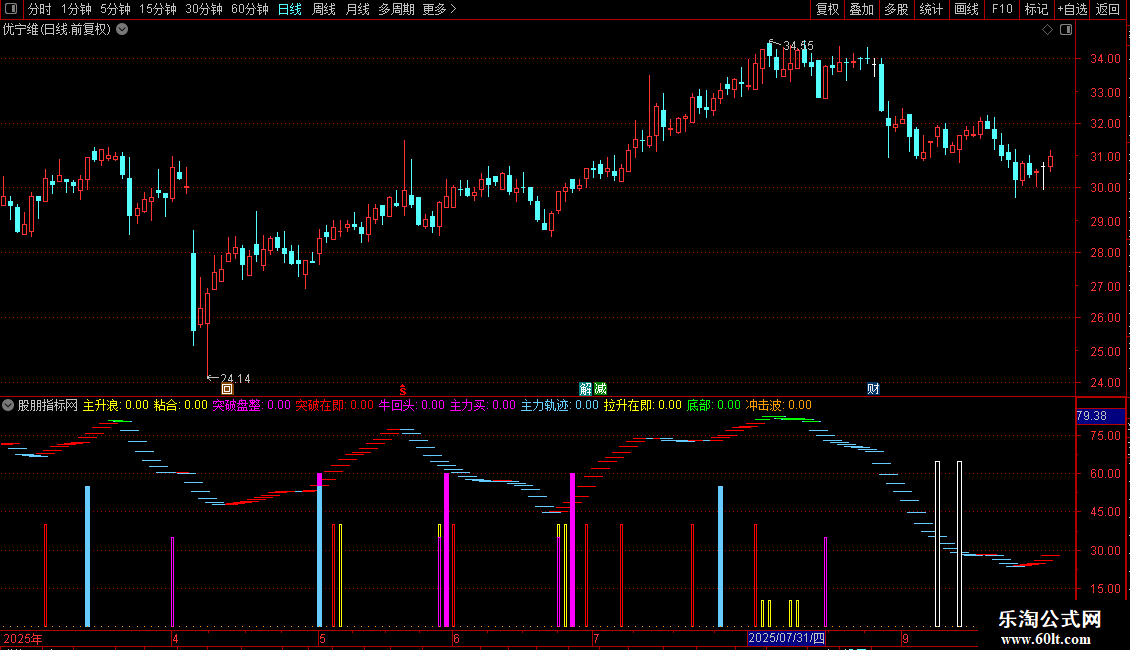Open the 多股 multi-stock view
This screenshot has width=1130, height=650.
896,9
